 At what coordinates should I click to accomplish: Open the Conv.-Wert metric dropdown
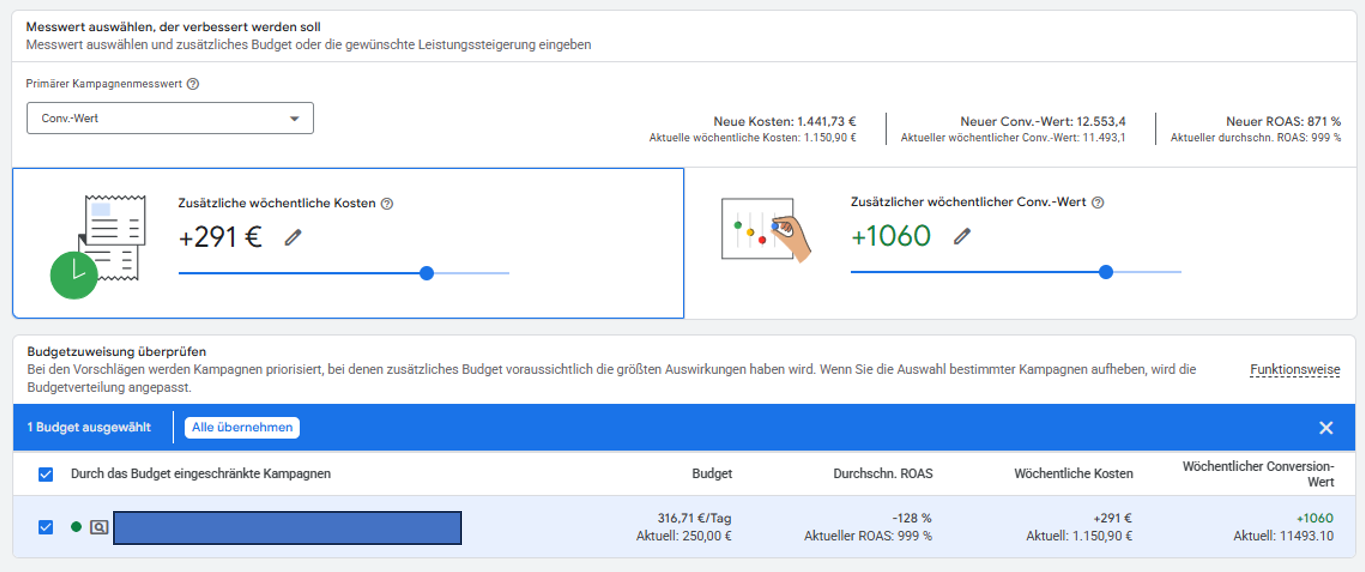170,118
